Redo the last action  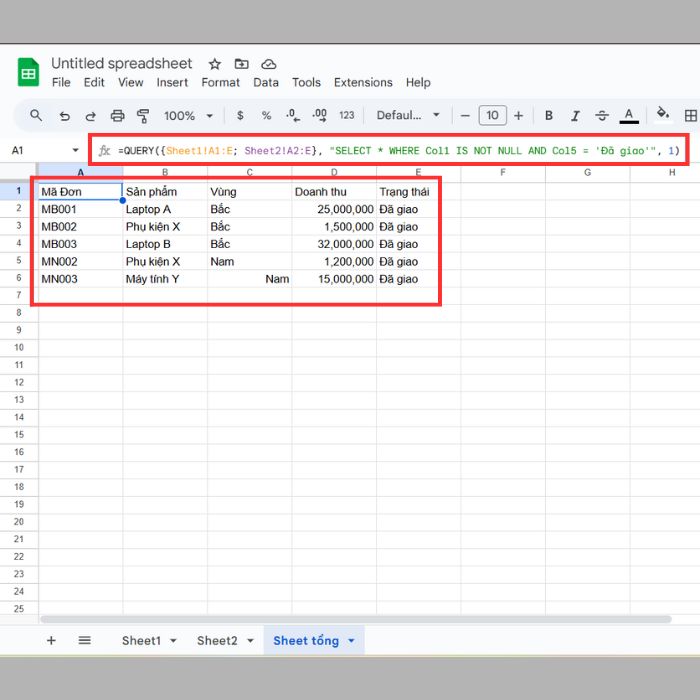[91, 116]
